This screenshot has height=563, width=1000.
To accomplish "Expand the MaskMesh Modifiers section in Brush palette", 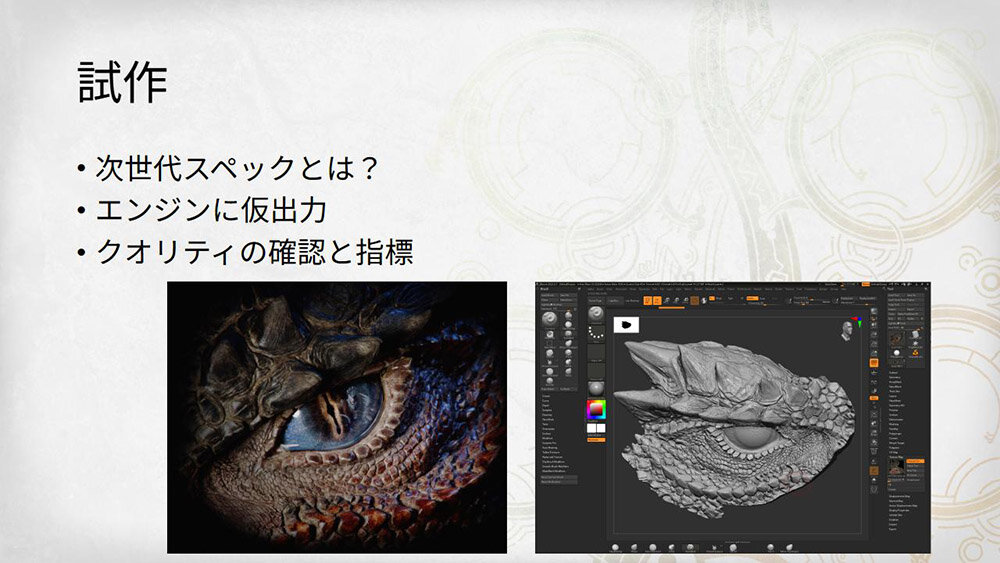I will (554, 471).
